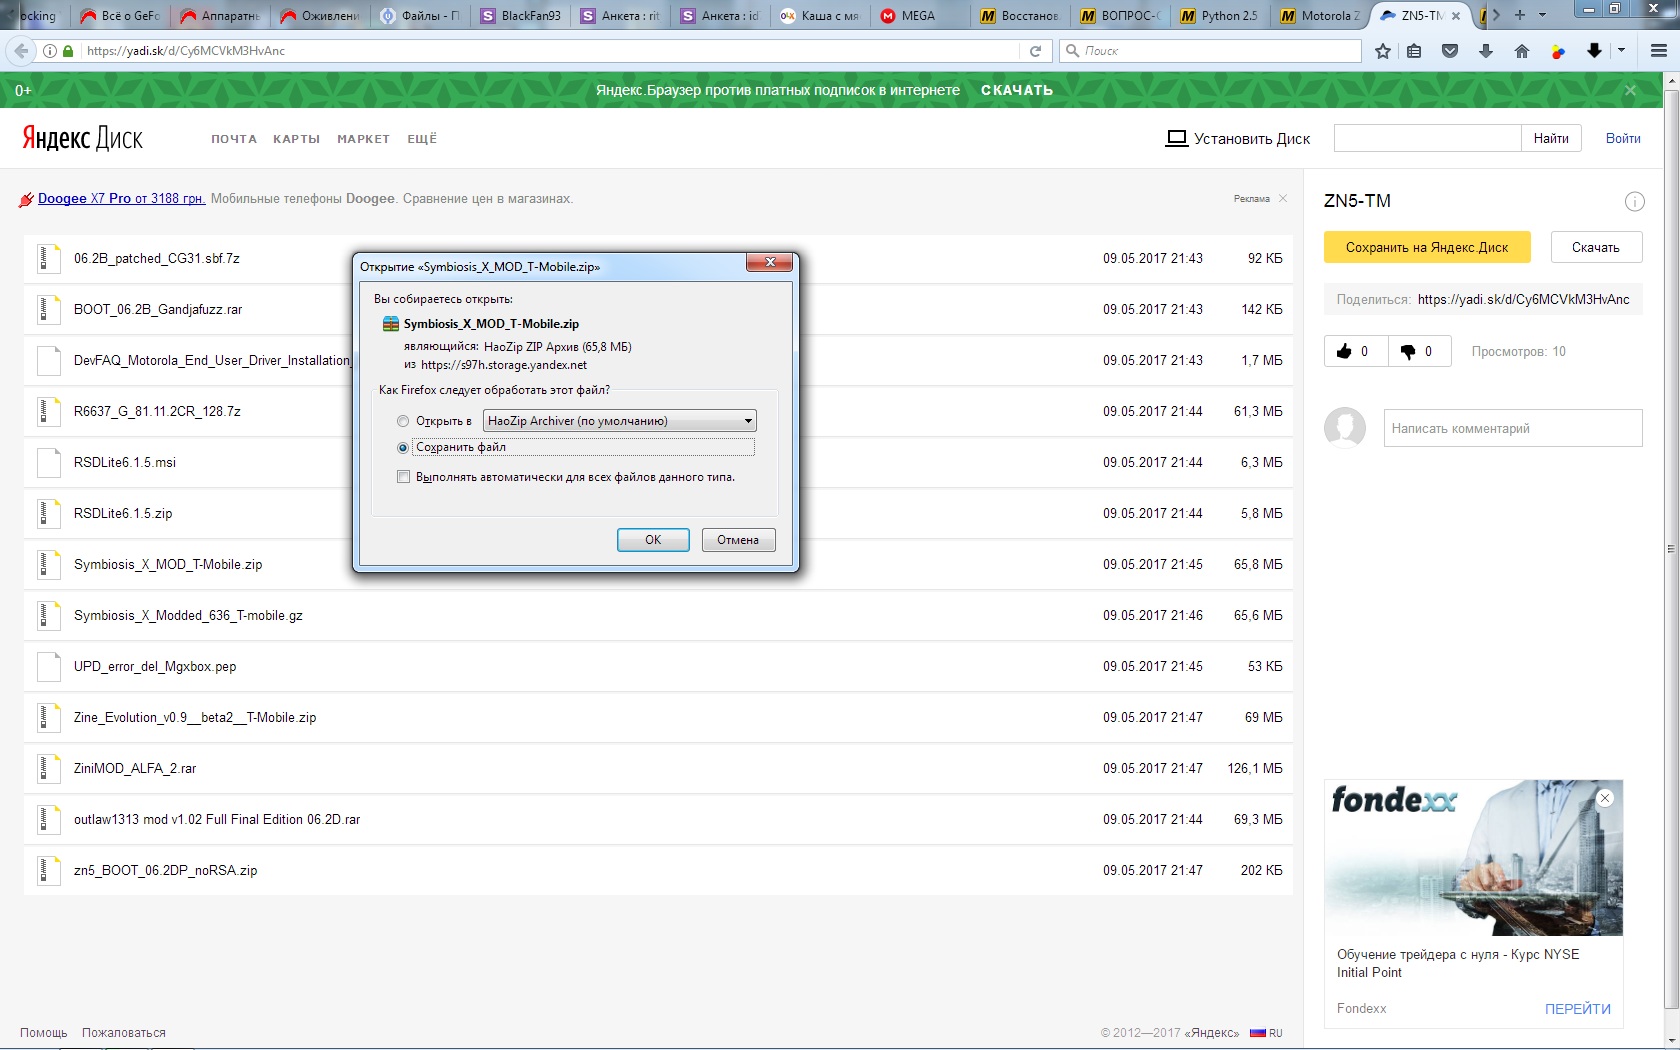Click the archive icon of 06.2B_patched_CG31.sbf.7z
Screen dimensions: 1680x1050
48,258
